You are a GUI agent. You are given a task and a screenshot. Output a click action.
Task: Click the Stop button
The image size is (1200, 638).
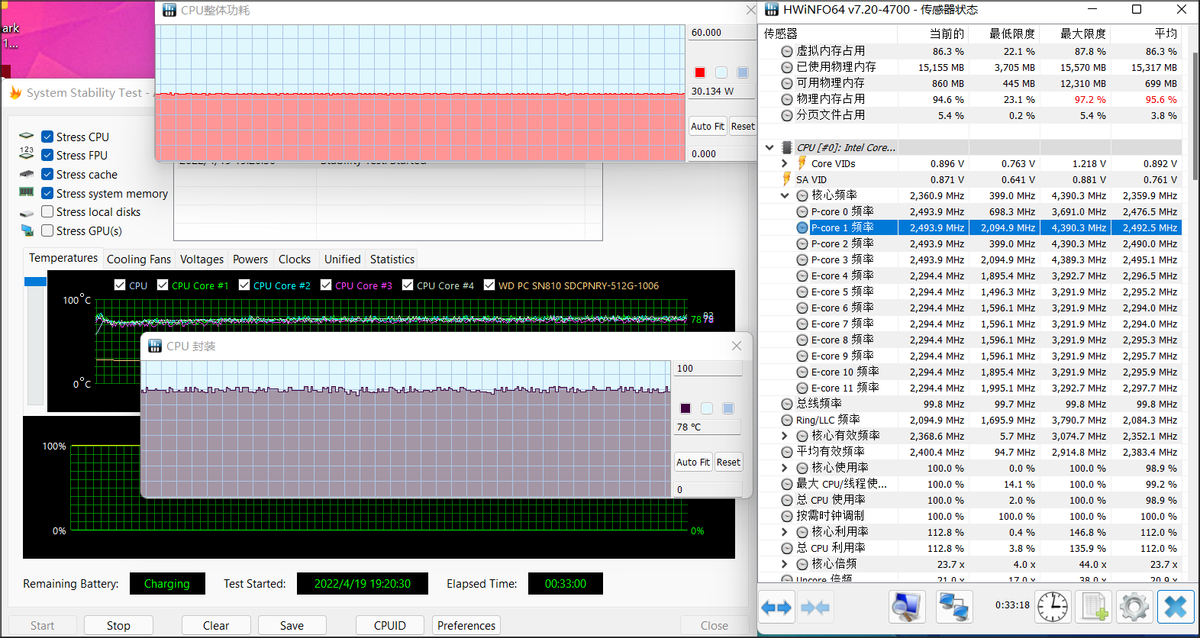pyautogui.click(x=118, y=625)
